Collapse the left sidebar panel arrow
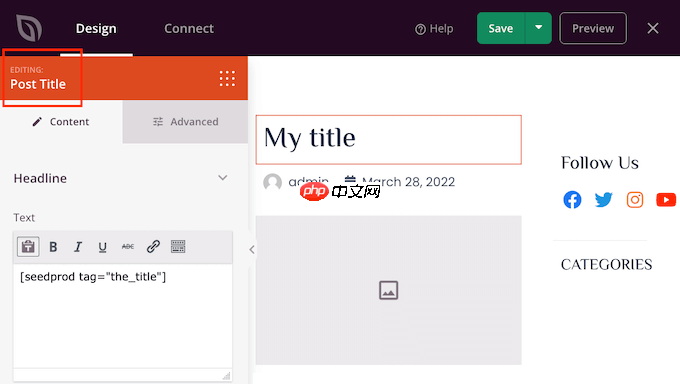Screen dimensions: 680x384 click(x=252, y=249)
